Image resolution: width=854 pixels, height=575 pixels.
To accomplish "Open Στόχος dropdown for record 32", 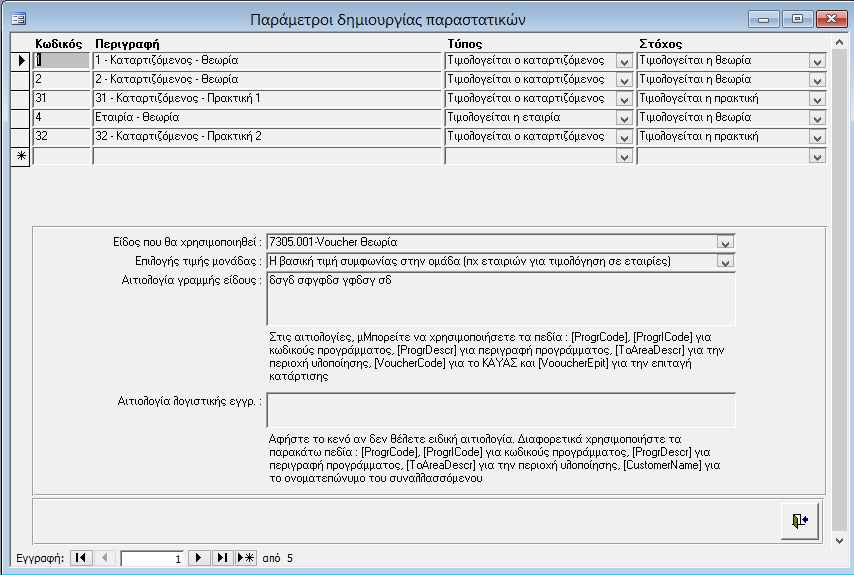I will pyautogui.click(x=817, y=137).
